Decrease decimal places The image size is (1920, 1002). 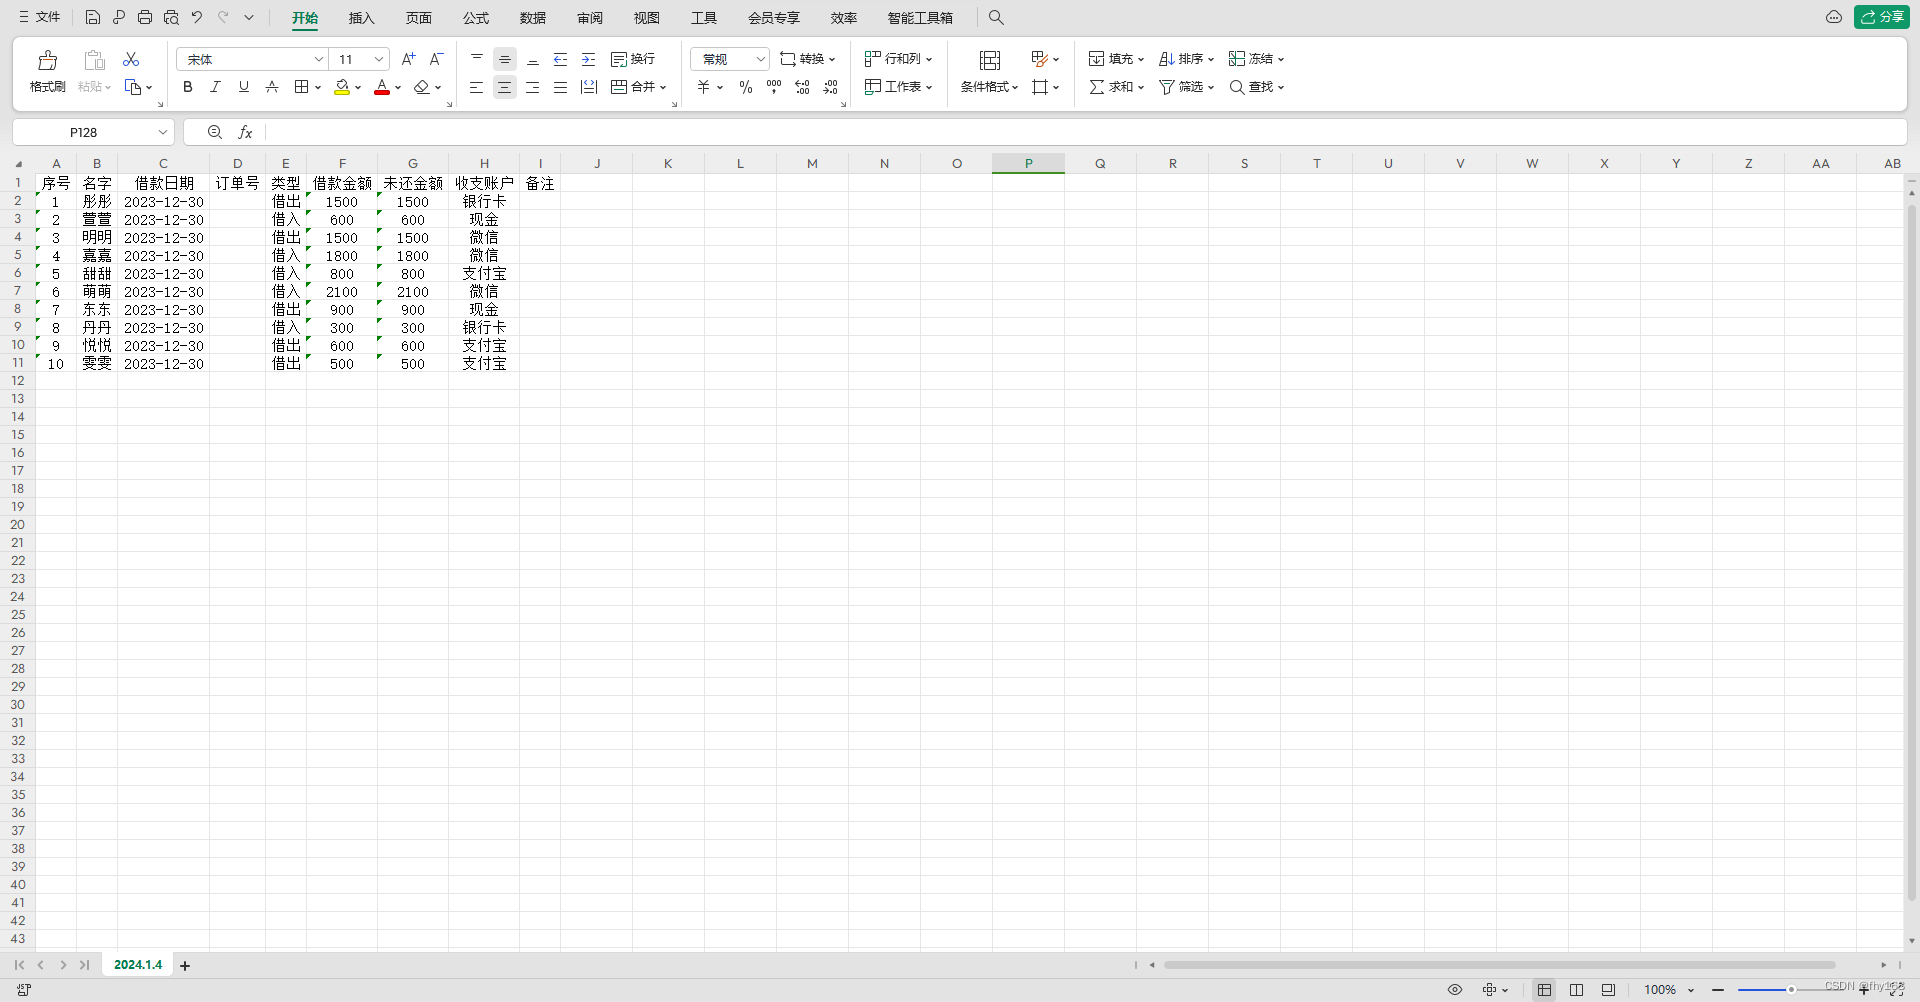(831, 87)
